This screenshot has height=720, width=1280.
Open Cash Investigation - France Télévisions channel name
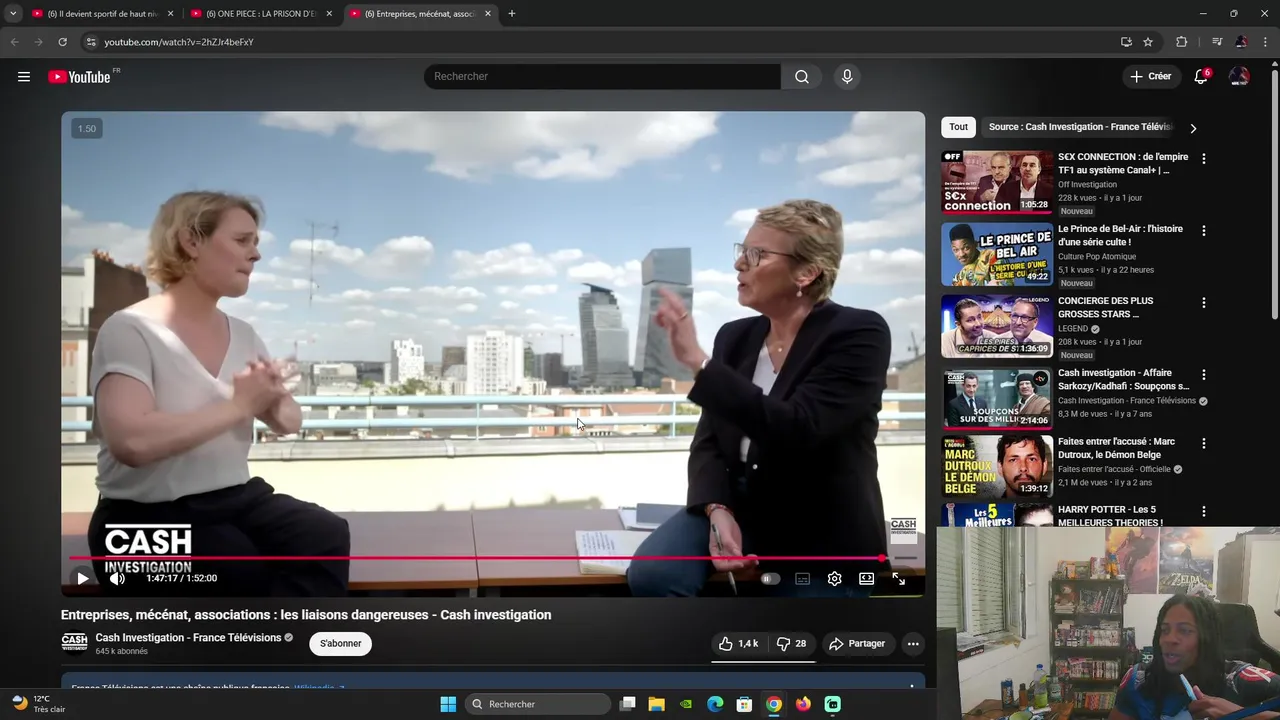tap(188, 638)
